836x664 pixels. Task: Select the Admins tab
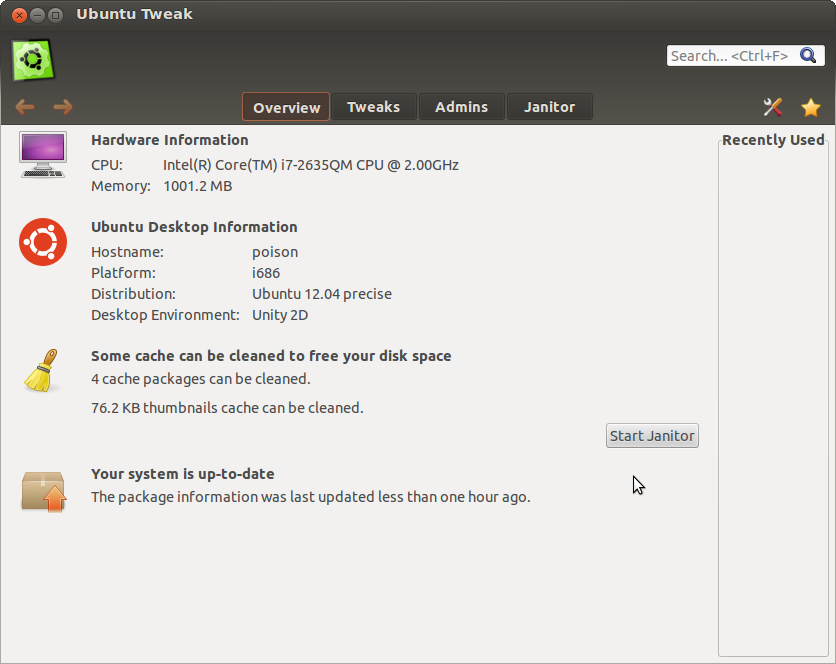tap(461, 107)
